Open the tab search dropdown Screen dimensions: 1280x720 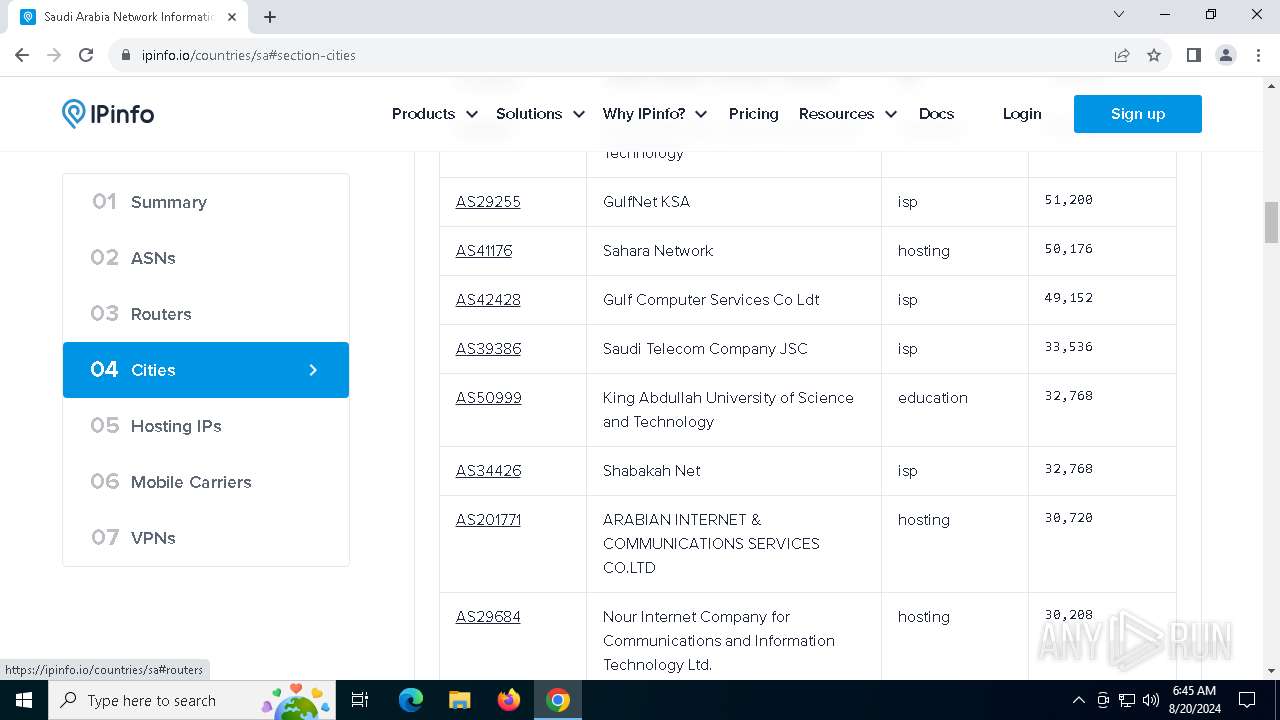(1119, 14)
